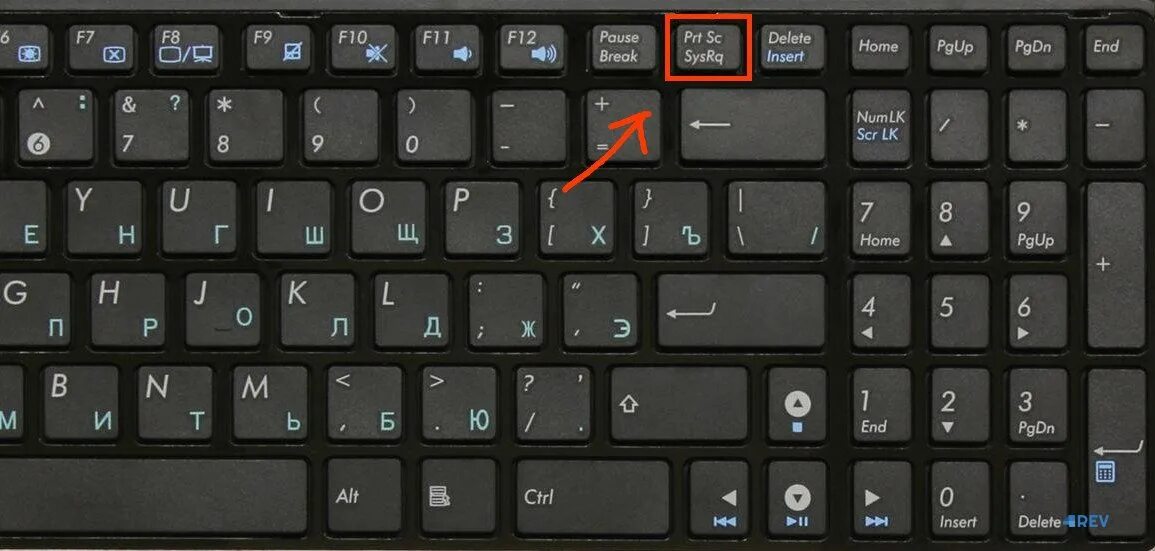Click the Pause Break key
Image resolution: width=1155 pixels, height=551 pixels.
click(x=619, y=47)
